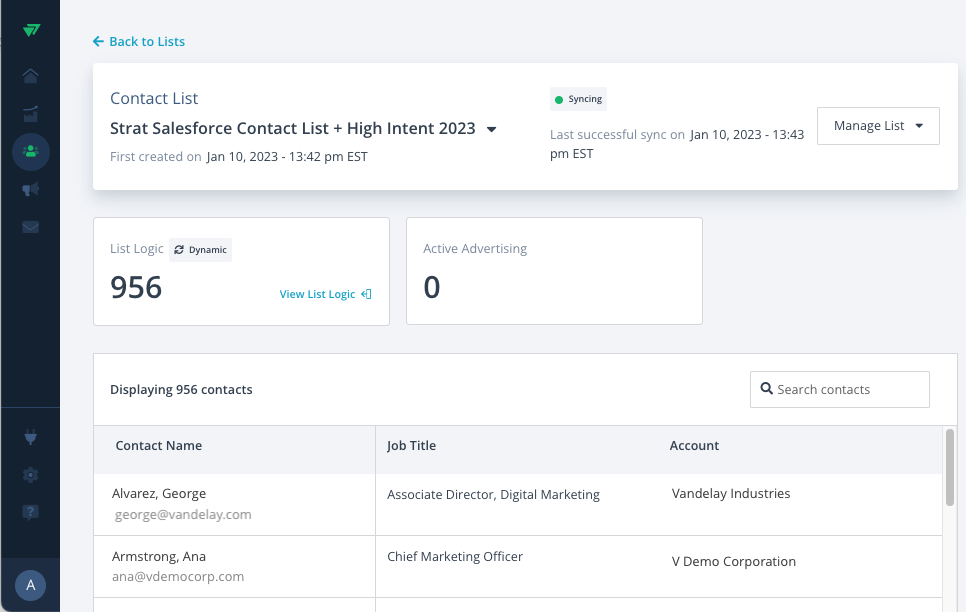Select the Contacts people sidebar icon

click(30, 152)
